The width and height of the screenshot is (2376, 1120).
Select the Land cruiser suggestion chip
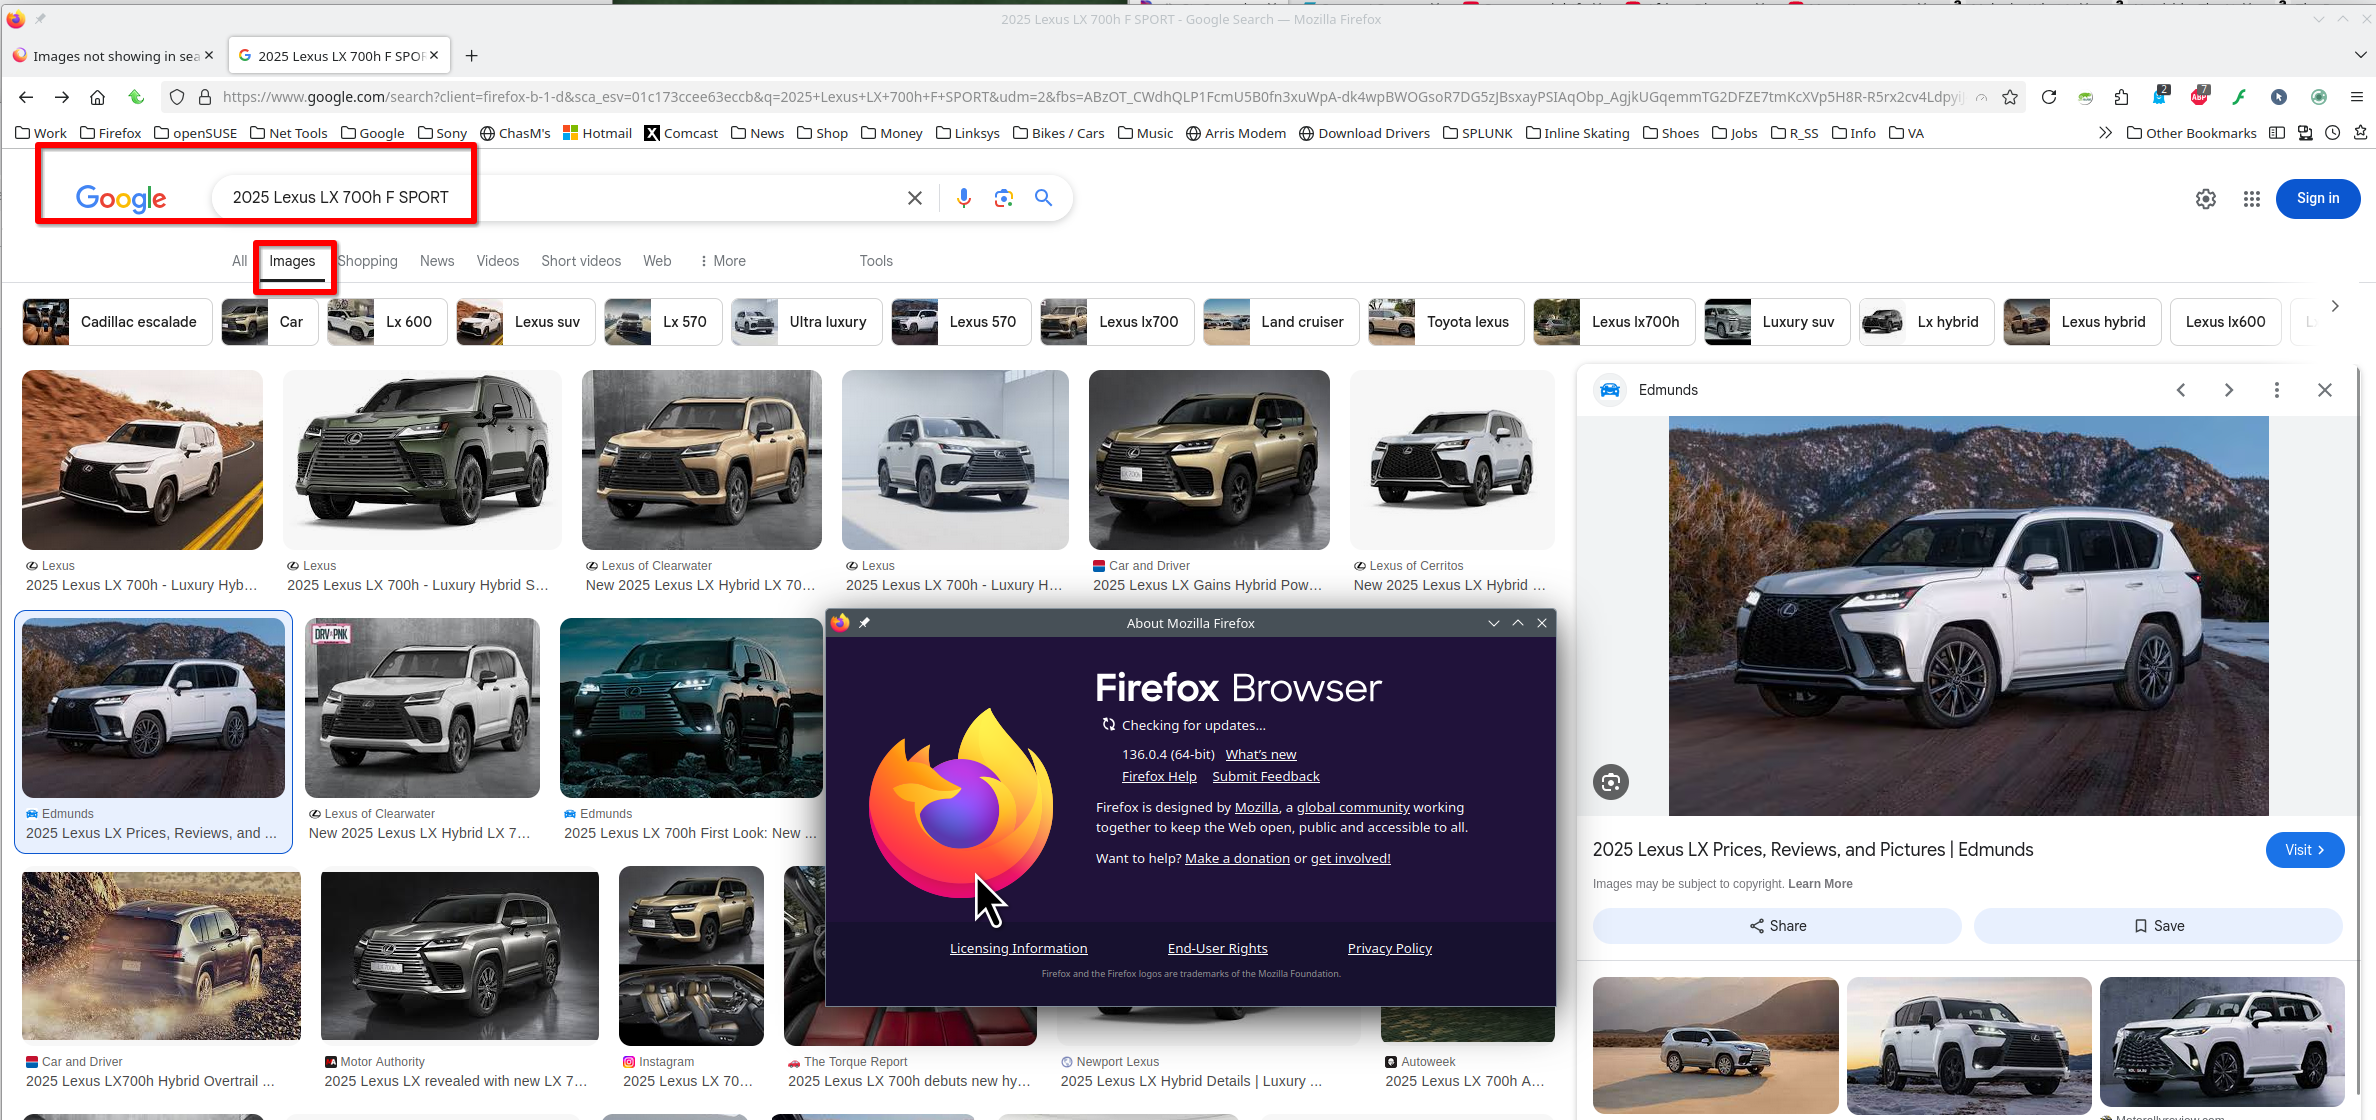(x=1281, y=322)
